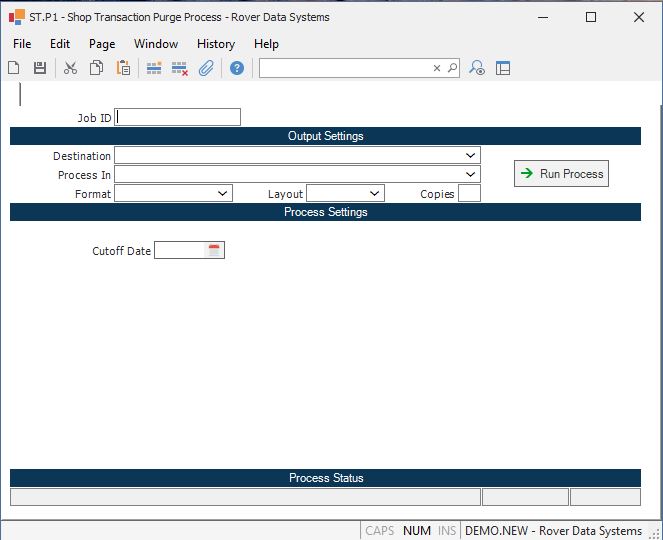
Task: Click the Paste clipboard icon
Action: [x=123, y=68]
